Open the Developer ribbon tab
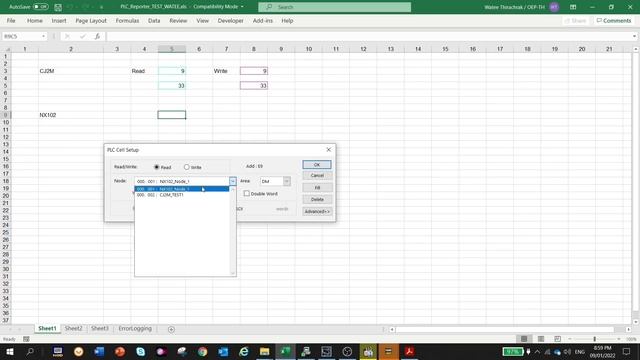The image size is (640, 360). pyautogui.click(x=230, y=20)
